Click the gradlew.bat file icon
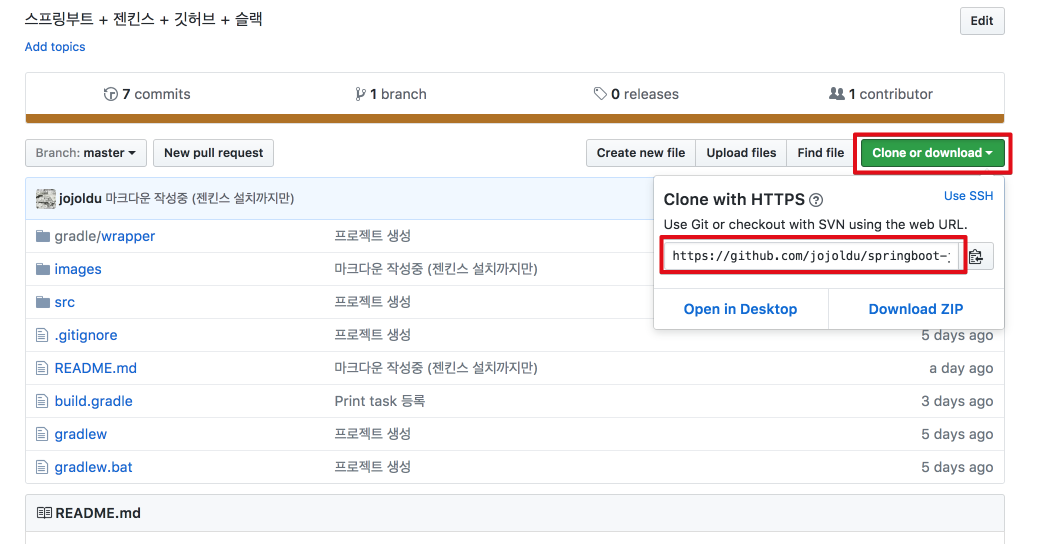1051x544 pixels. point(42,467)
